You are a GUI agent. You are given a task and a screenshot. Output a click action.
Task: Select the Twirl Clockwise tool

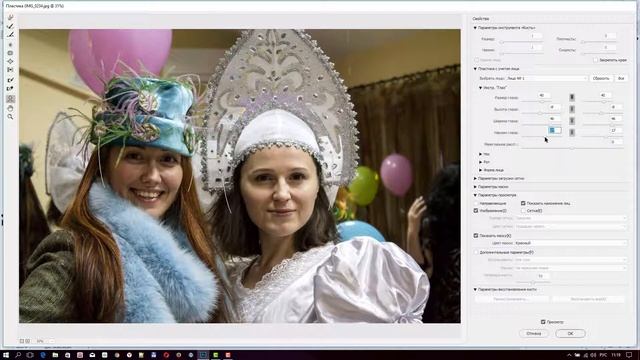coord(10,44)
